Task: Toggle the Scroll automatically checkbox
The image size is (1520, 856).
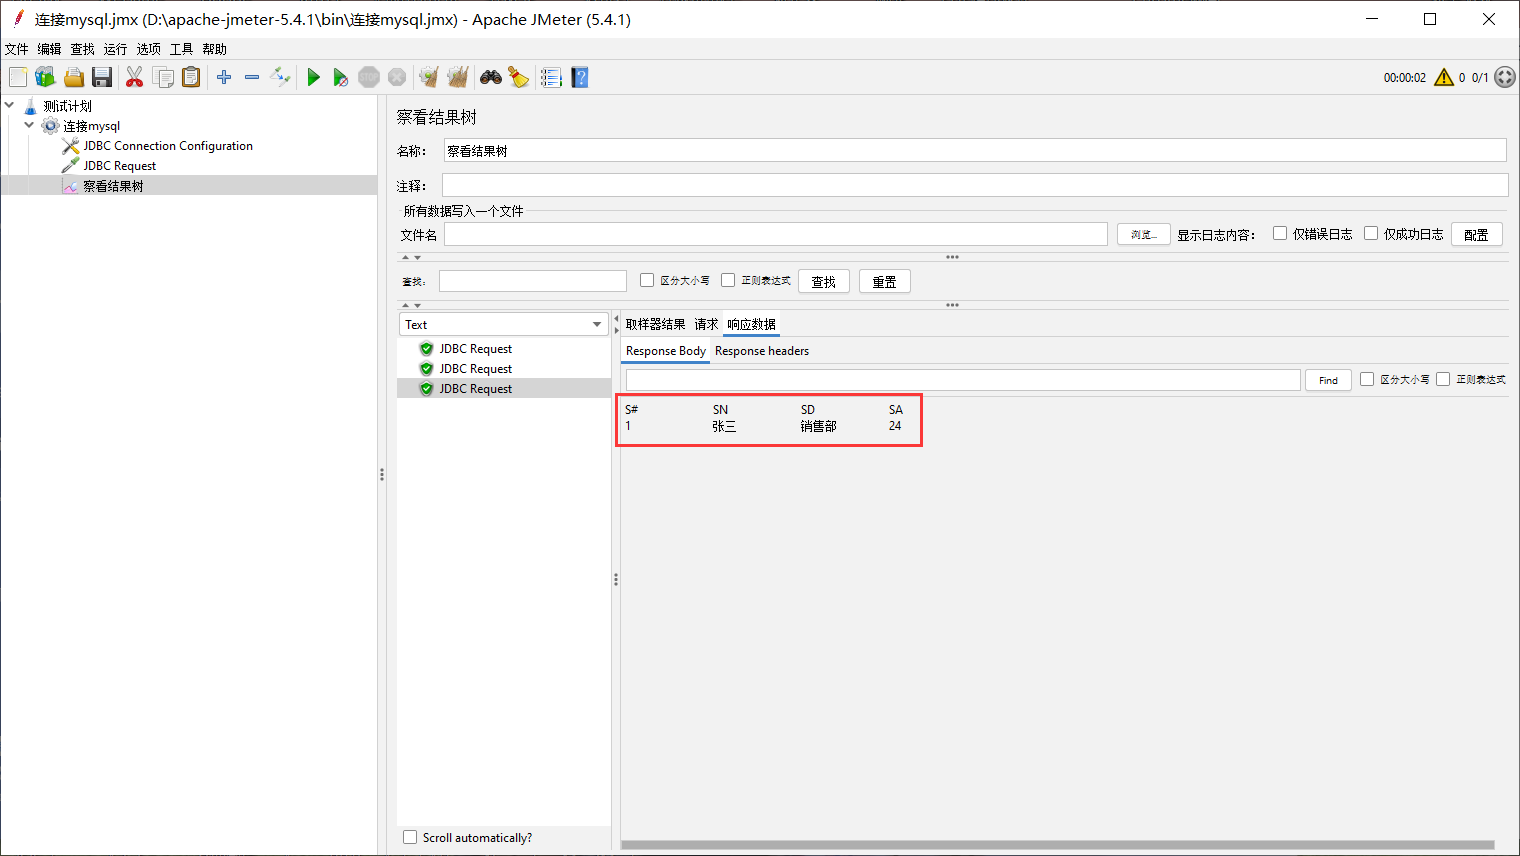Action: (x=410, y=837)
